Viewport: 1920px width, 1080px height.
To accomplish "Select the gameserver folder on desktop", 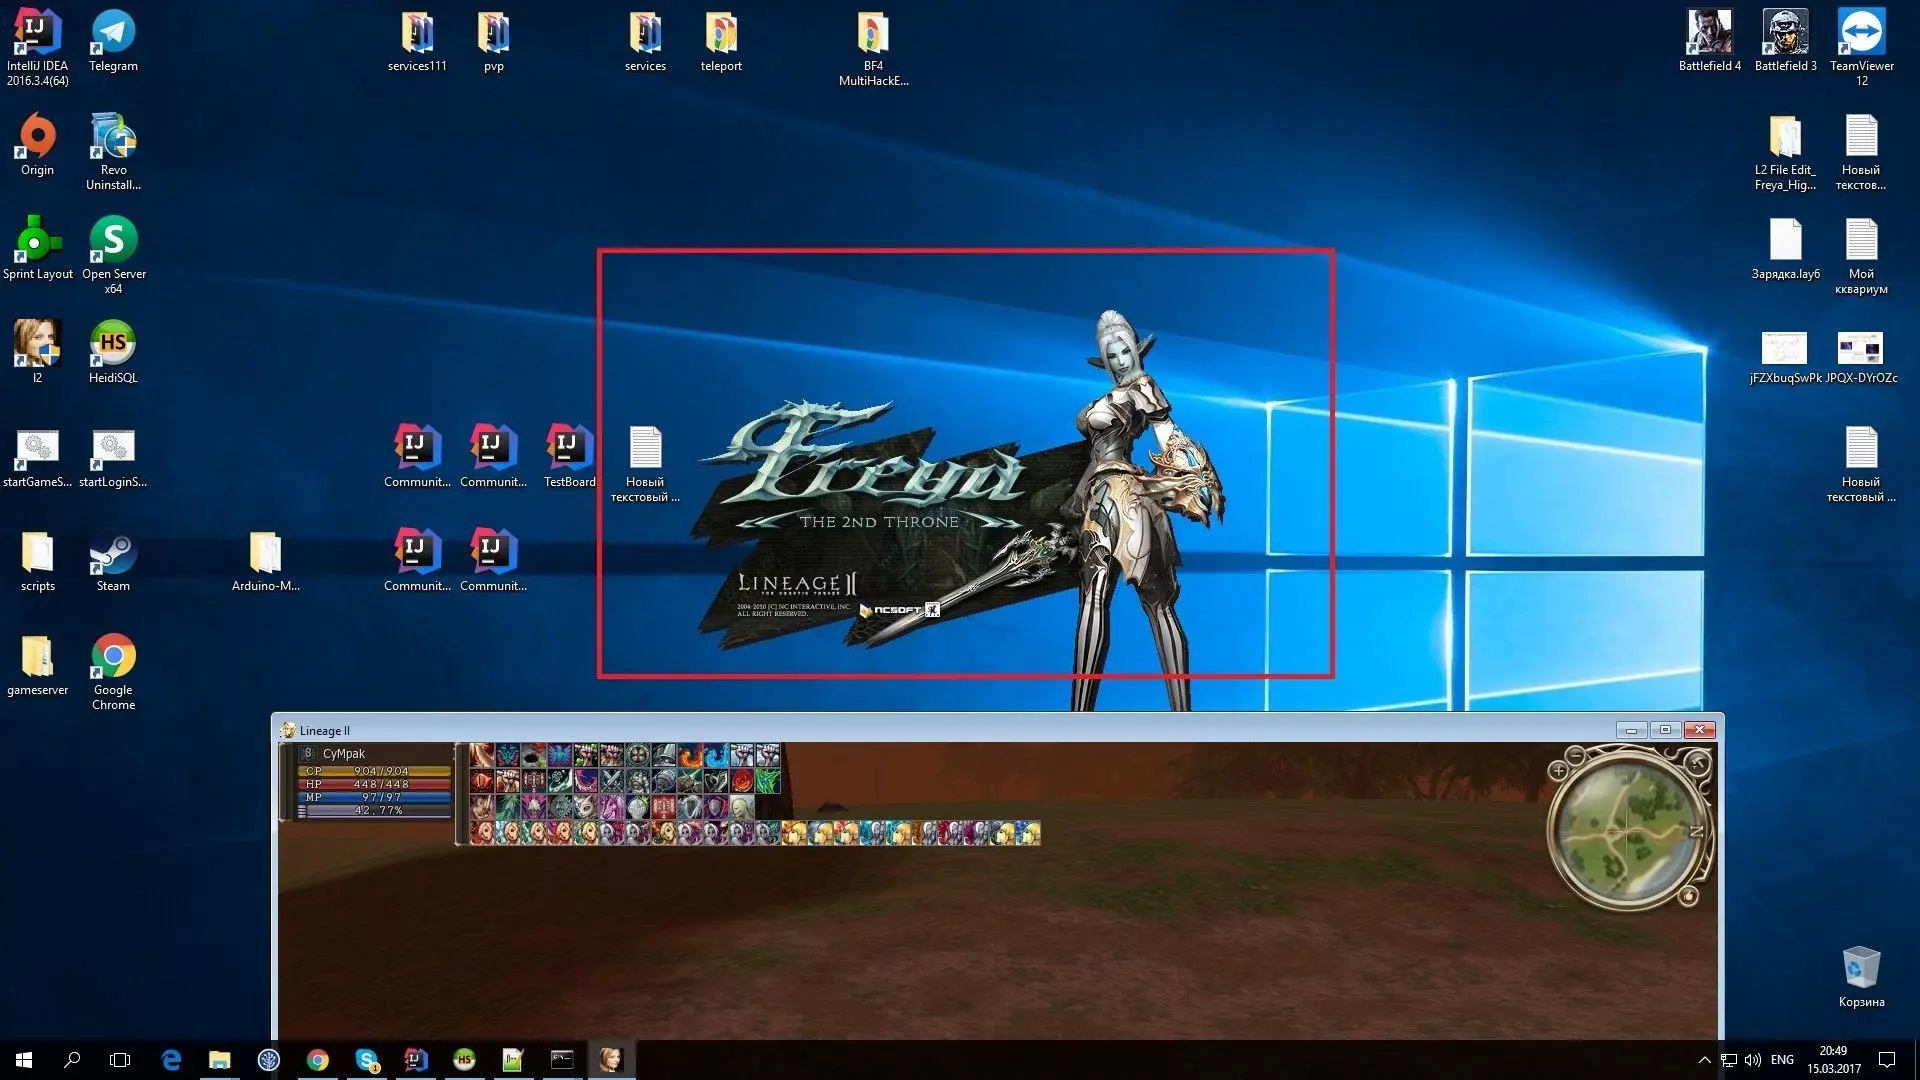I will pyautogui.click(x=37, y=665).
